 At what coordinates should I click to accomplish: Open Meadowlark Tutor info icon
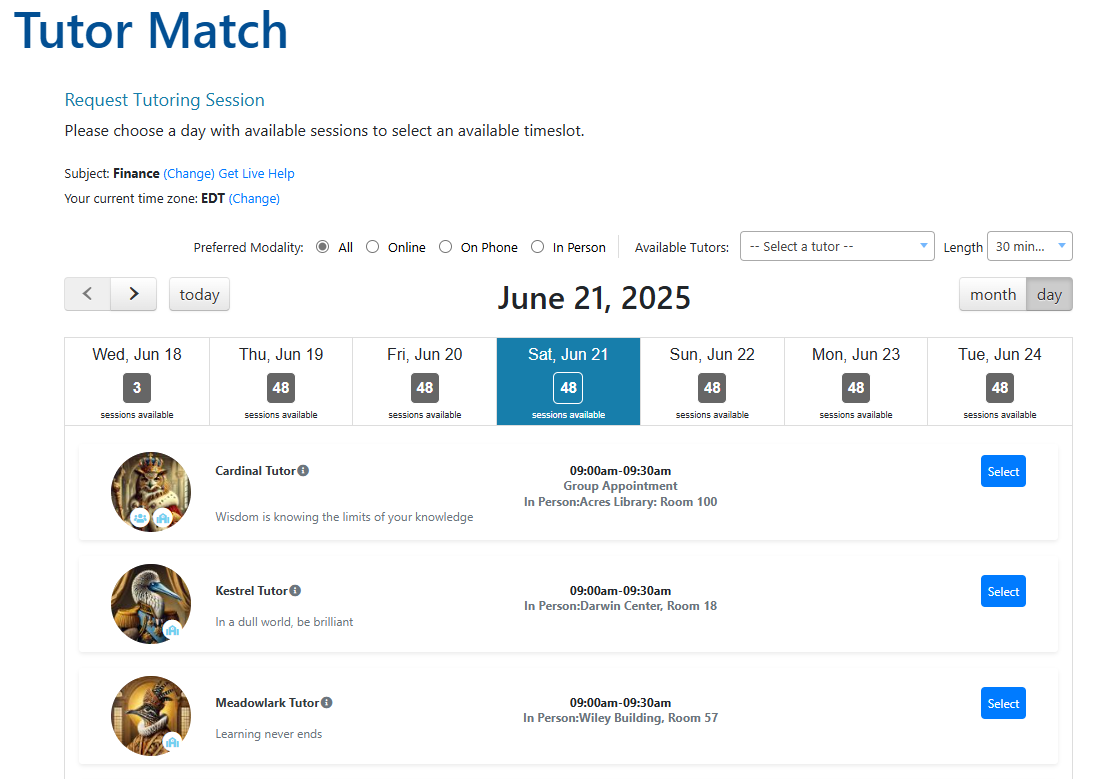327,702
